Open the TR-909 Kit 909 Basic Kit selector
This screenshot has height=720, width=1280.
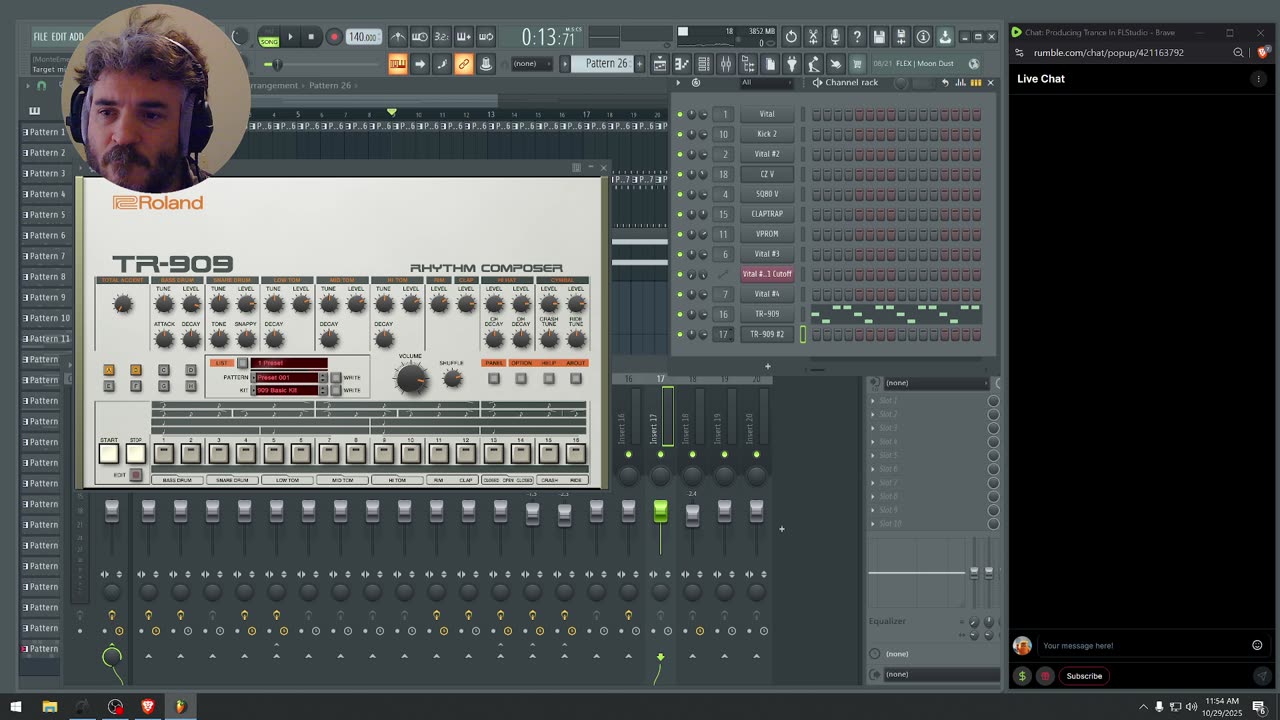tap(289, 390)
